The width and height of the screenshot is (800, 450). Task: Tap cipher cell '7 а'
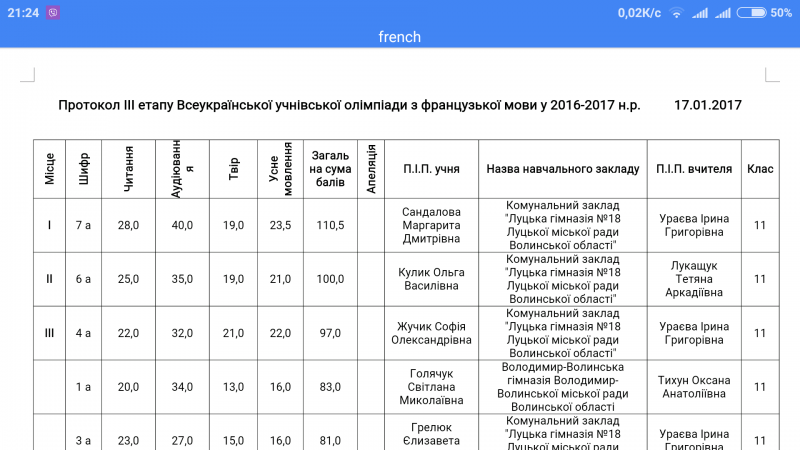pos(83,225)
